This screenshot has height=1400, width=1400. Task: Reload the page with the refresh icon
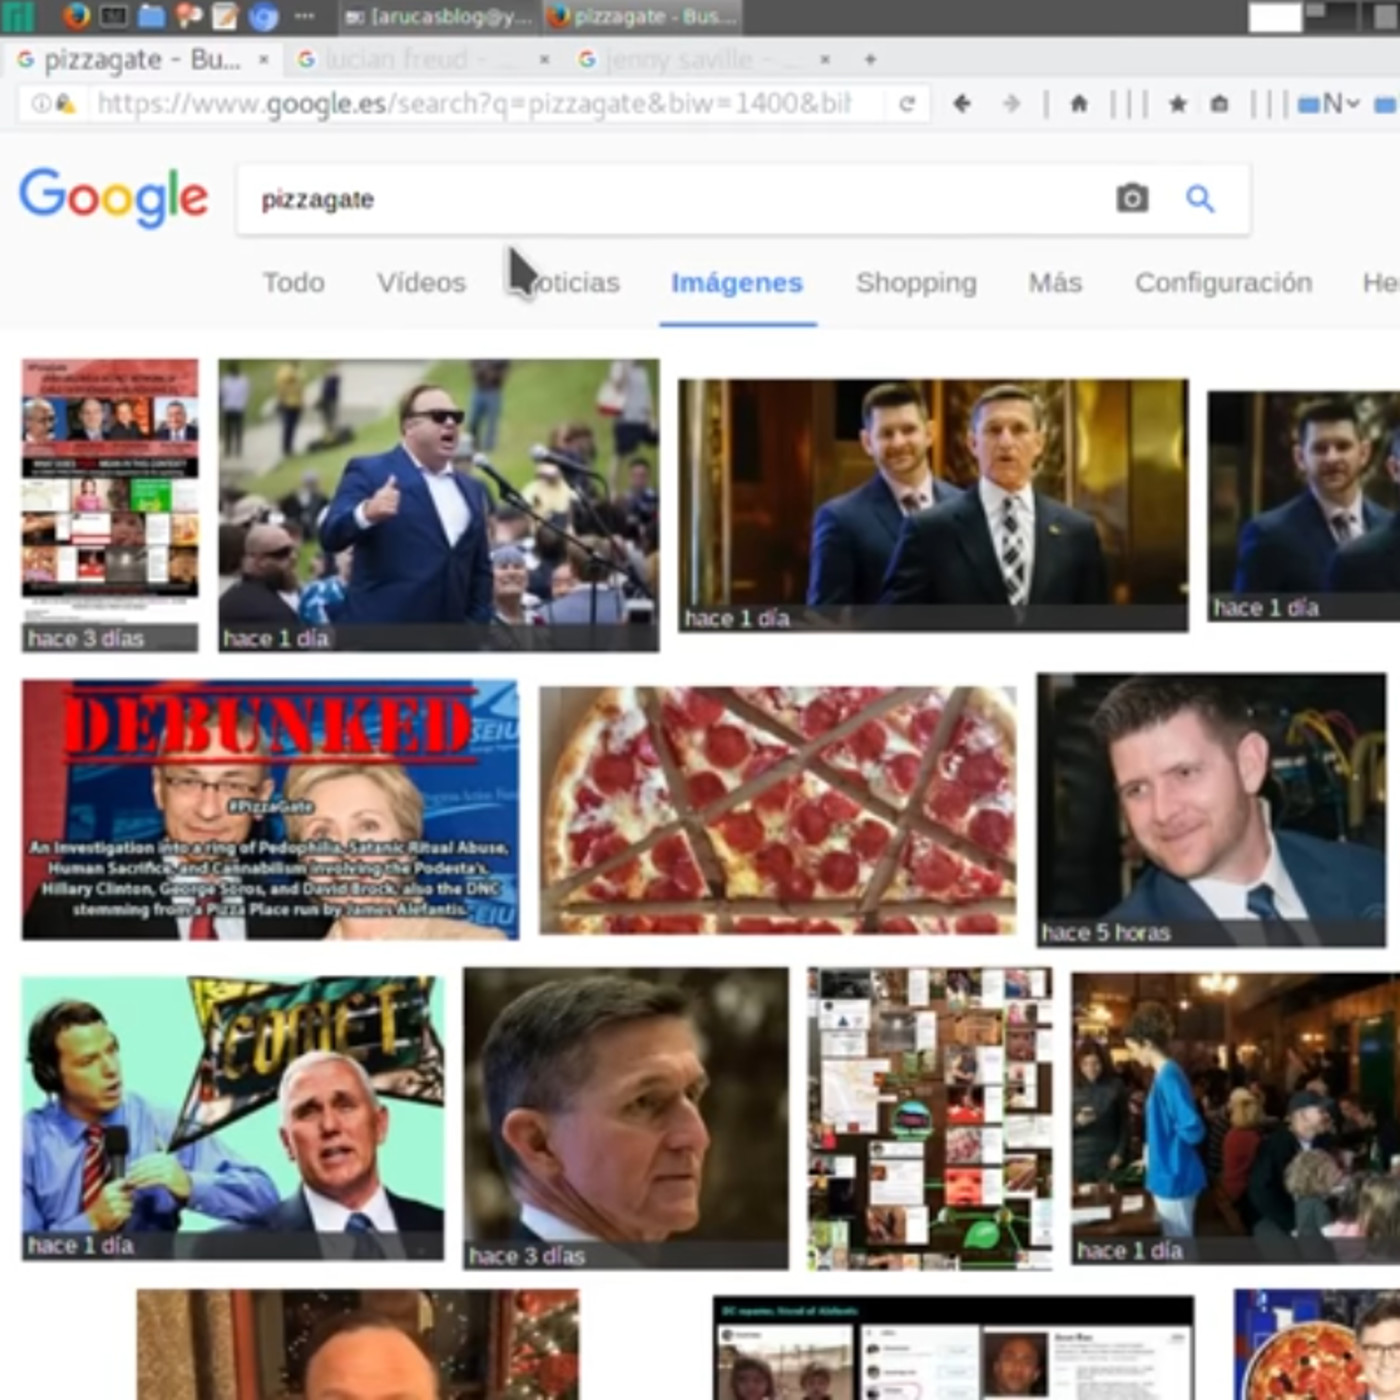coord(907,103)
